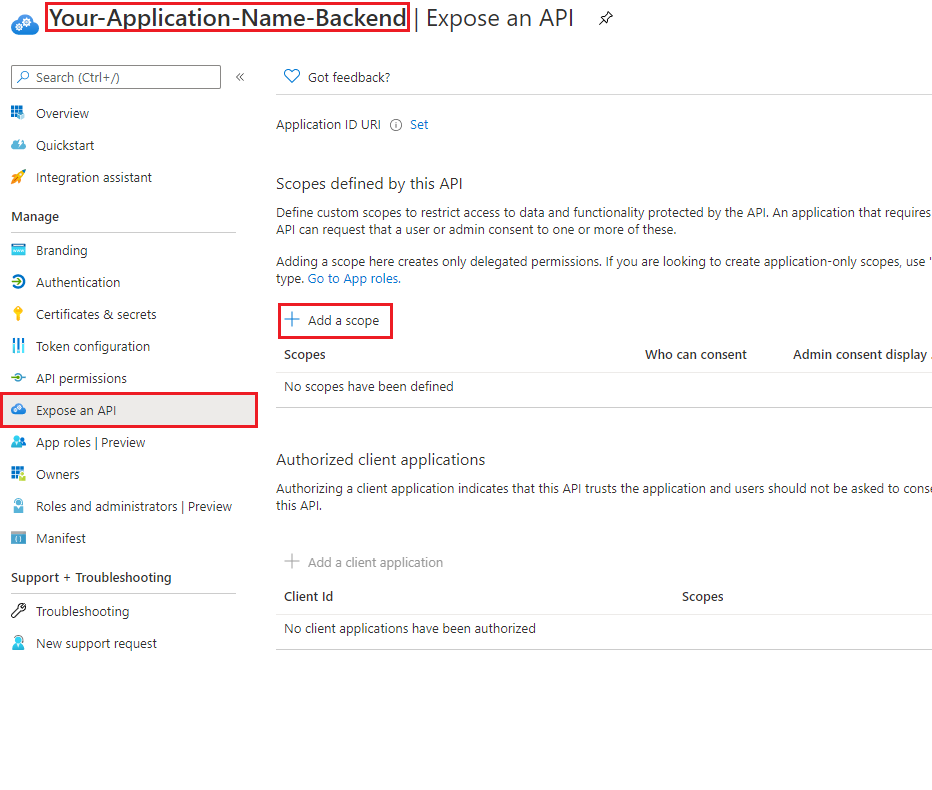Open the Manifest editor
The height and width of the screenshot is (790, 932).
click(x=61, y=539)
